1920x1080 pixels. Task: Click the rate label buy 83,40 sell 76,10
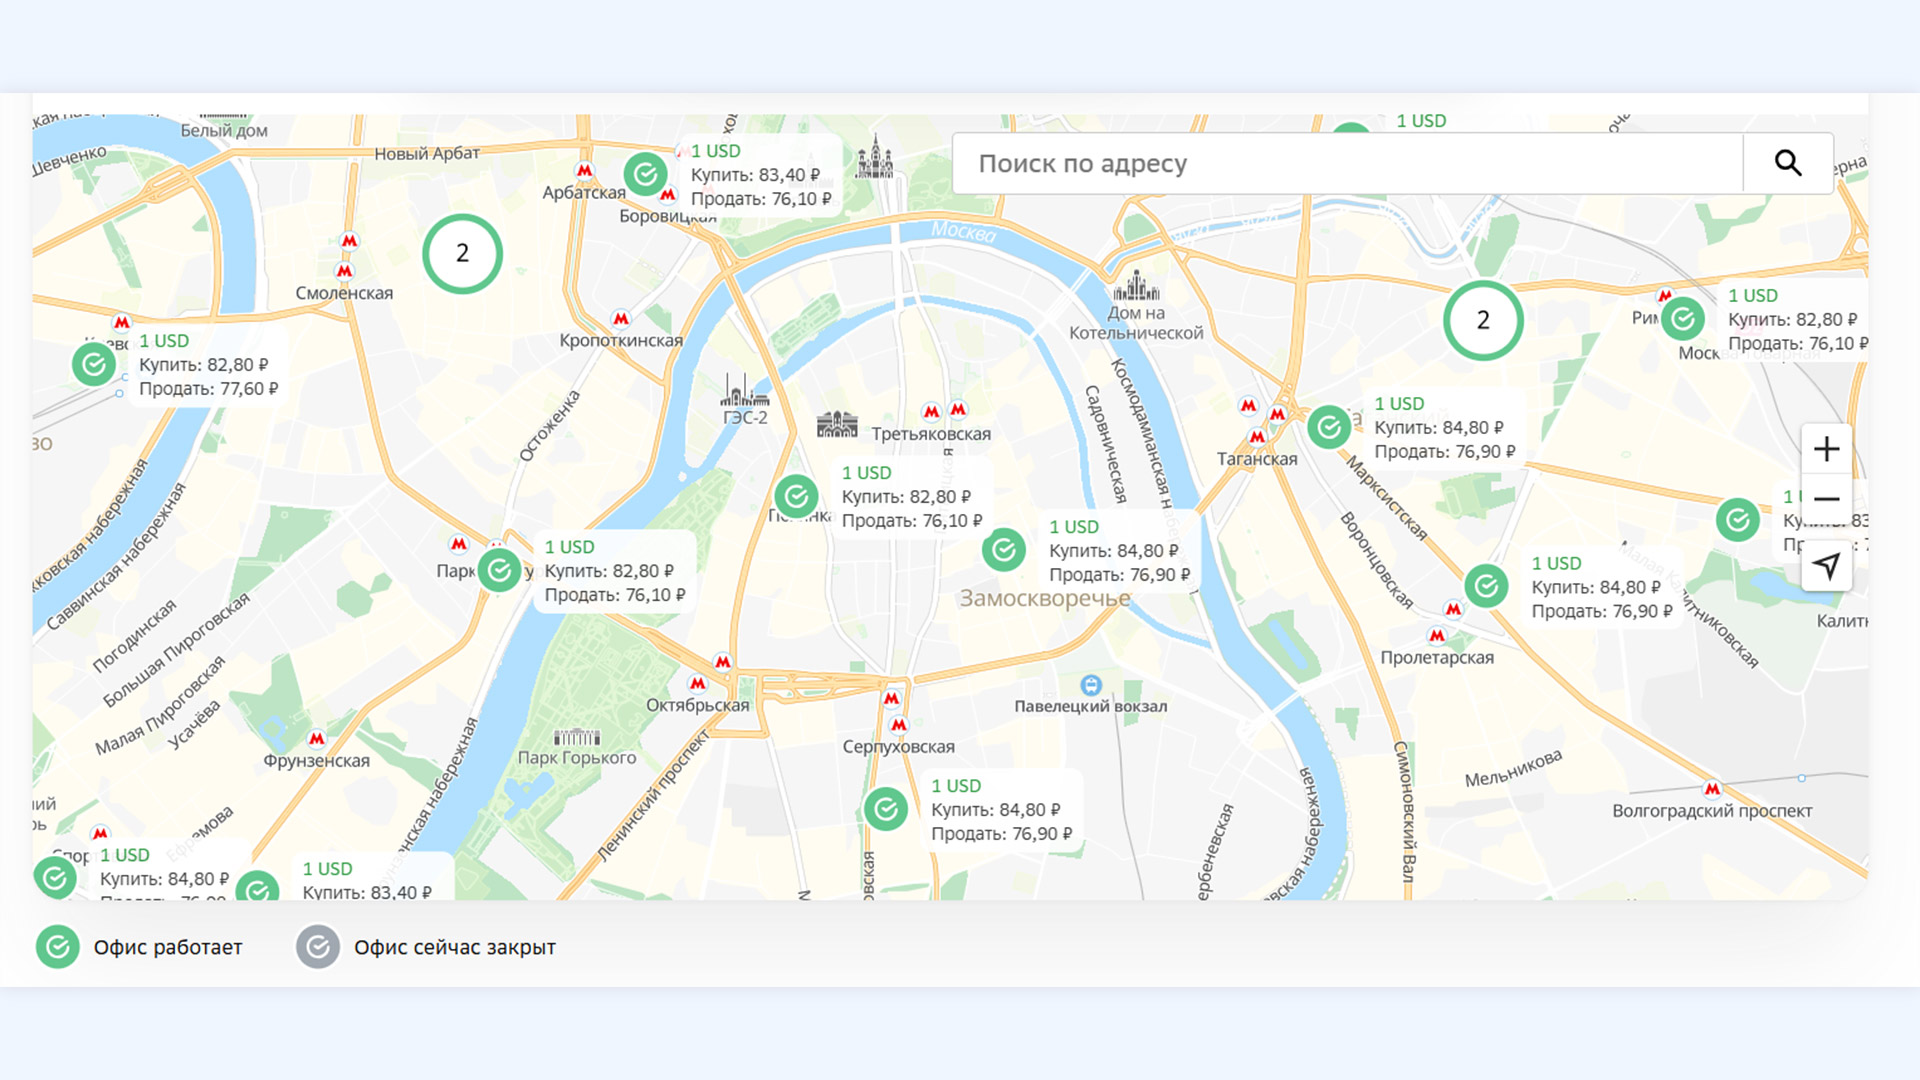coord(760,175)
